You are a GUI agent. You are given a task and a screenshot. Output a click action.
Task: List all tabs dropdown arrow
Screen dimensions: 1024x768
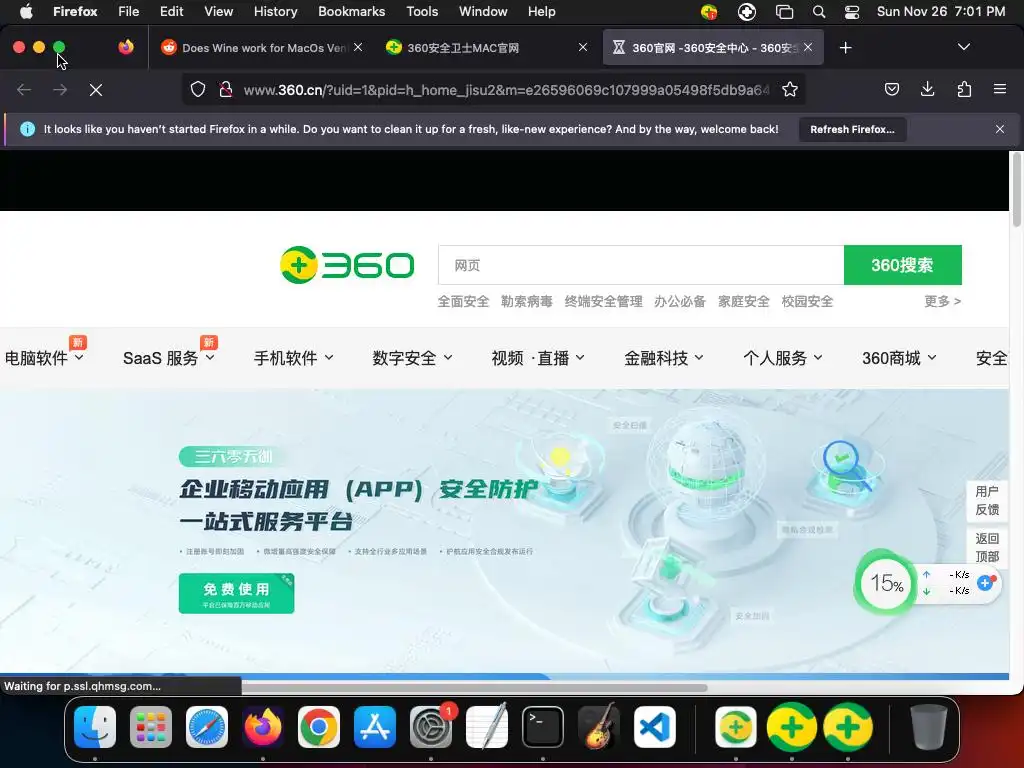click(963, 47)
